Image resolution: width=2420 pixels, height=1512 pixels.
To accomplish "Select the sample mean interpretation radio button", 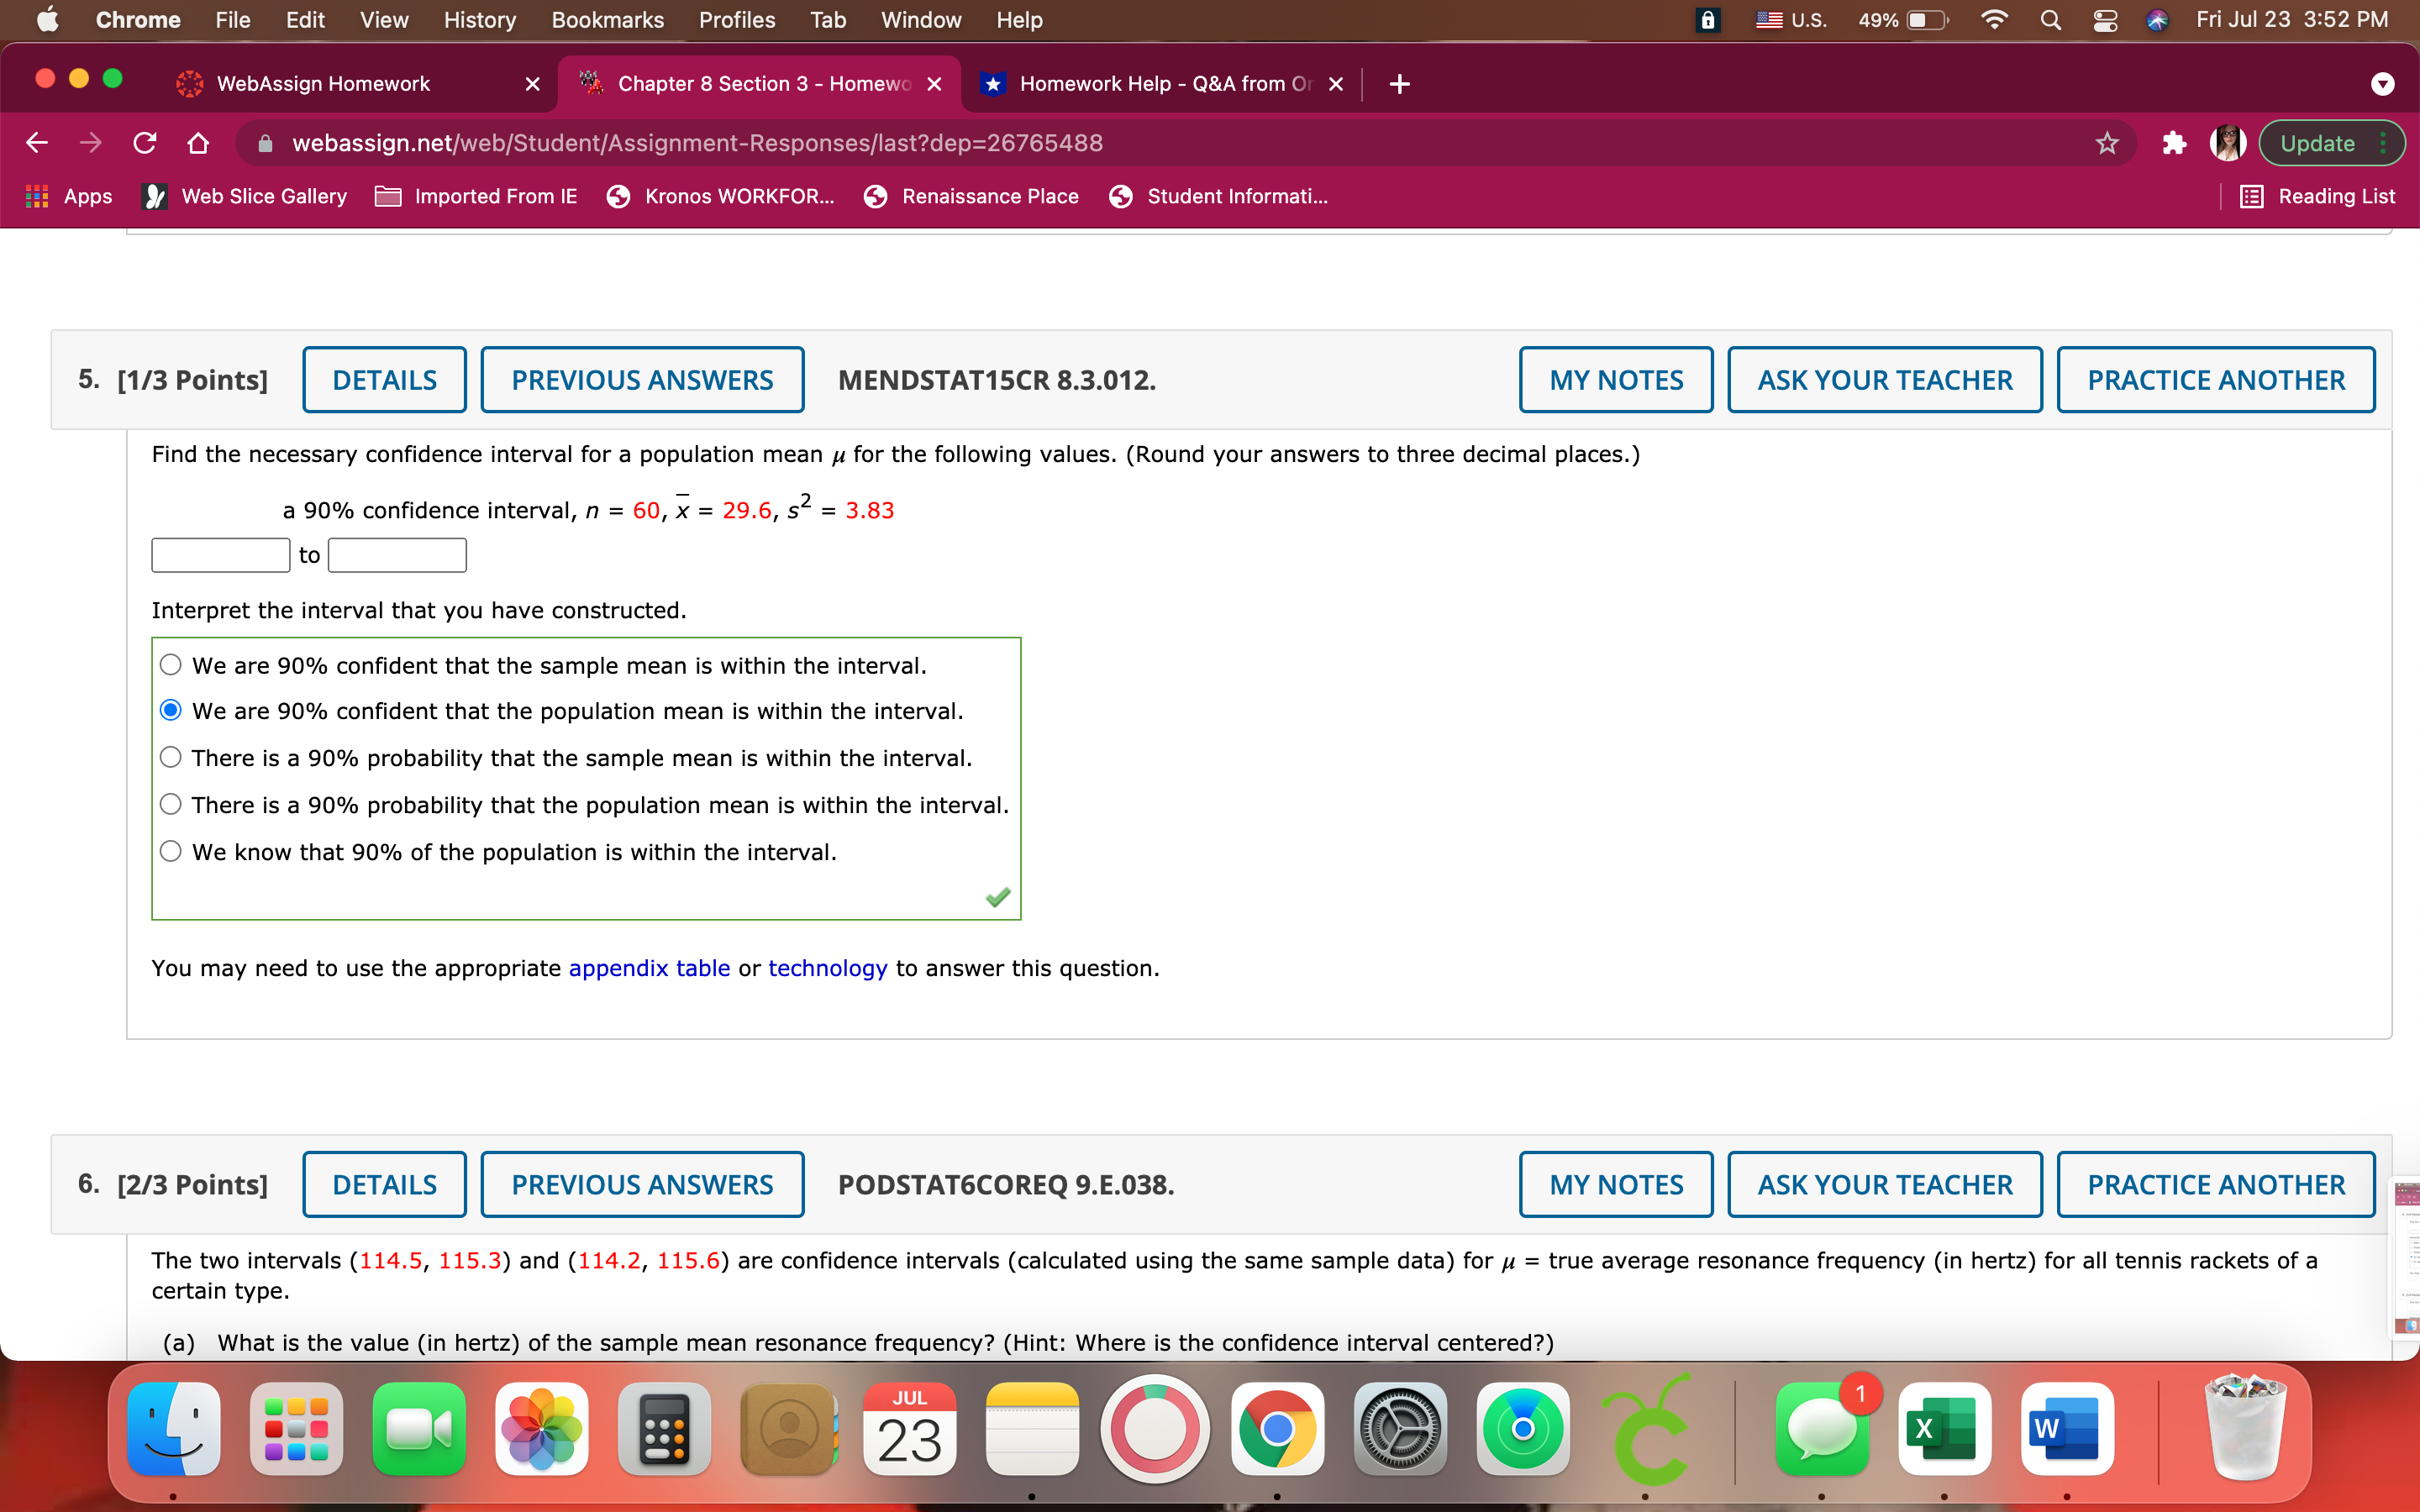I will [170, 664].
